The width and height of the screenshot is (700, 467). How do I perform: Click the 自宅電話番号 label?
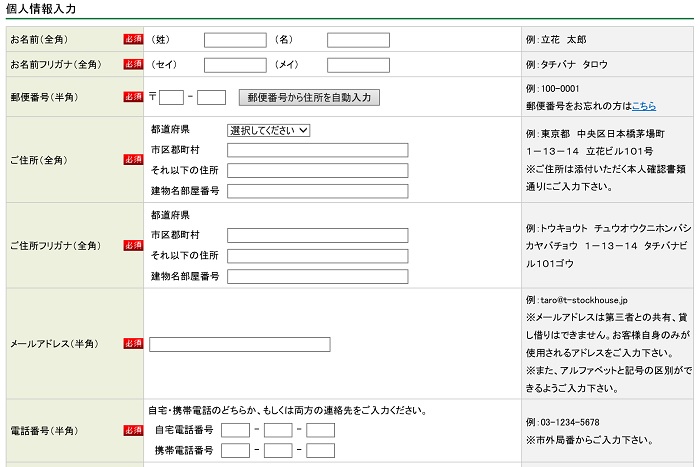[x=184, y=430]
